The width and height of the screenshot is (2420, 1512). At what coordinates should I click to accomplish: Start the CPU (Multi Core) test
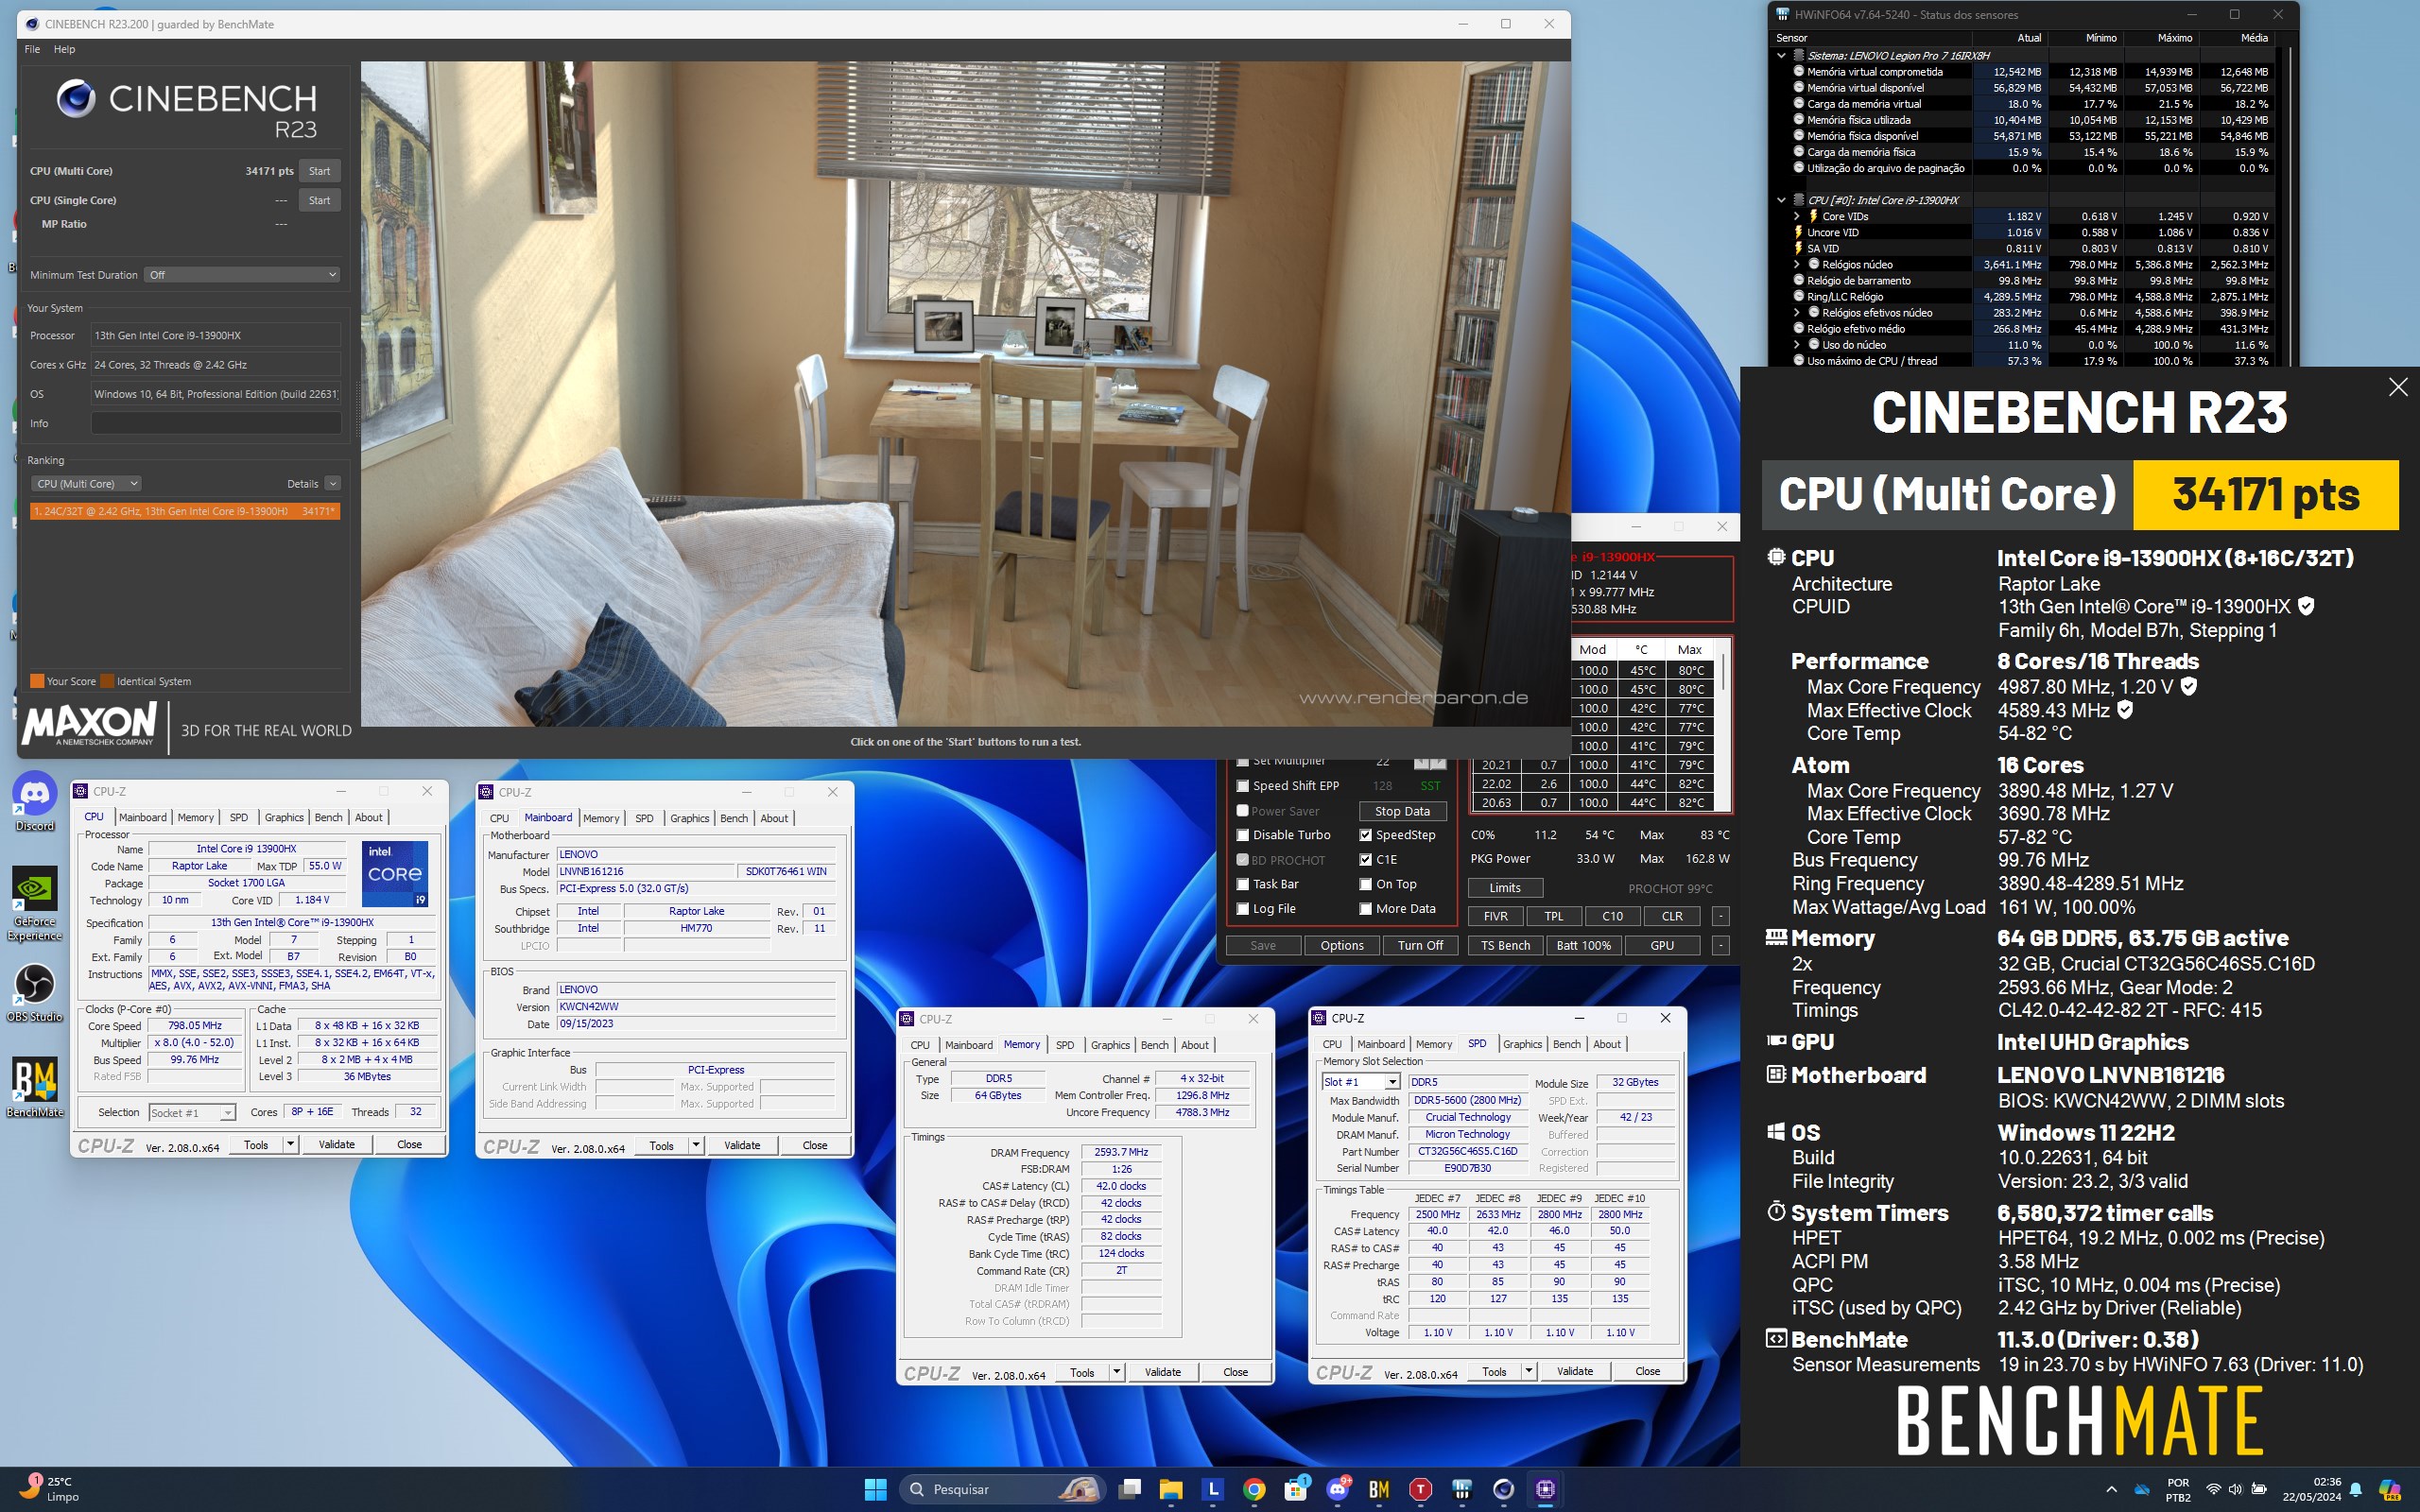point(319,171)
